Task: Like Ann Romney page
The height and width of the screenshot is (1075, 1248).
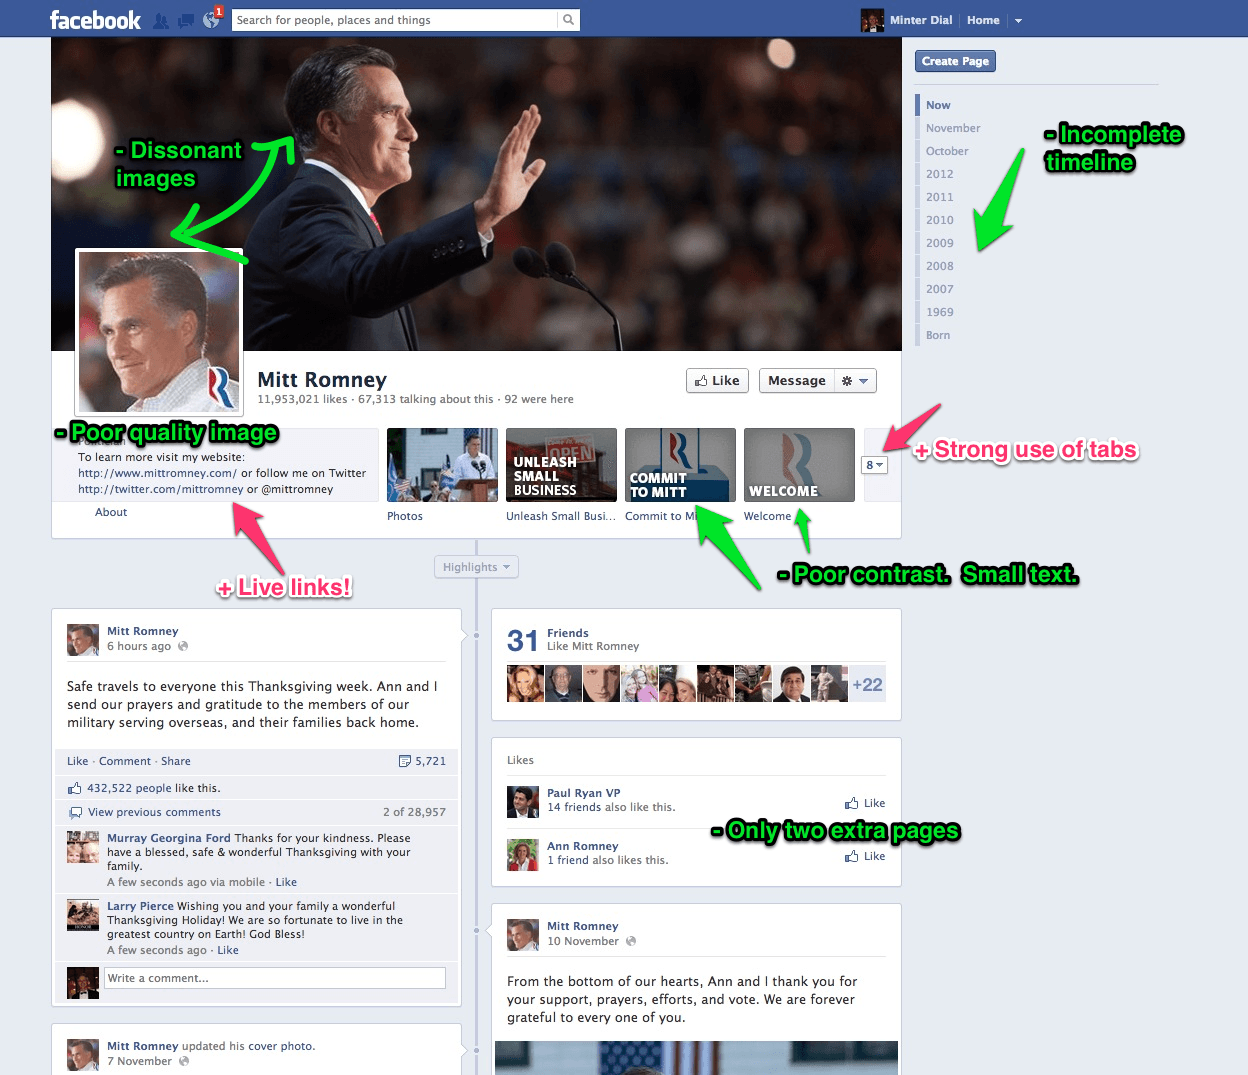Action: tap(865, 856)
